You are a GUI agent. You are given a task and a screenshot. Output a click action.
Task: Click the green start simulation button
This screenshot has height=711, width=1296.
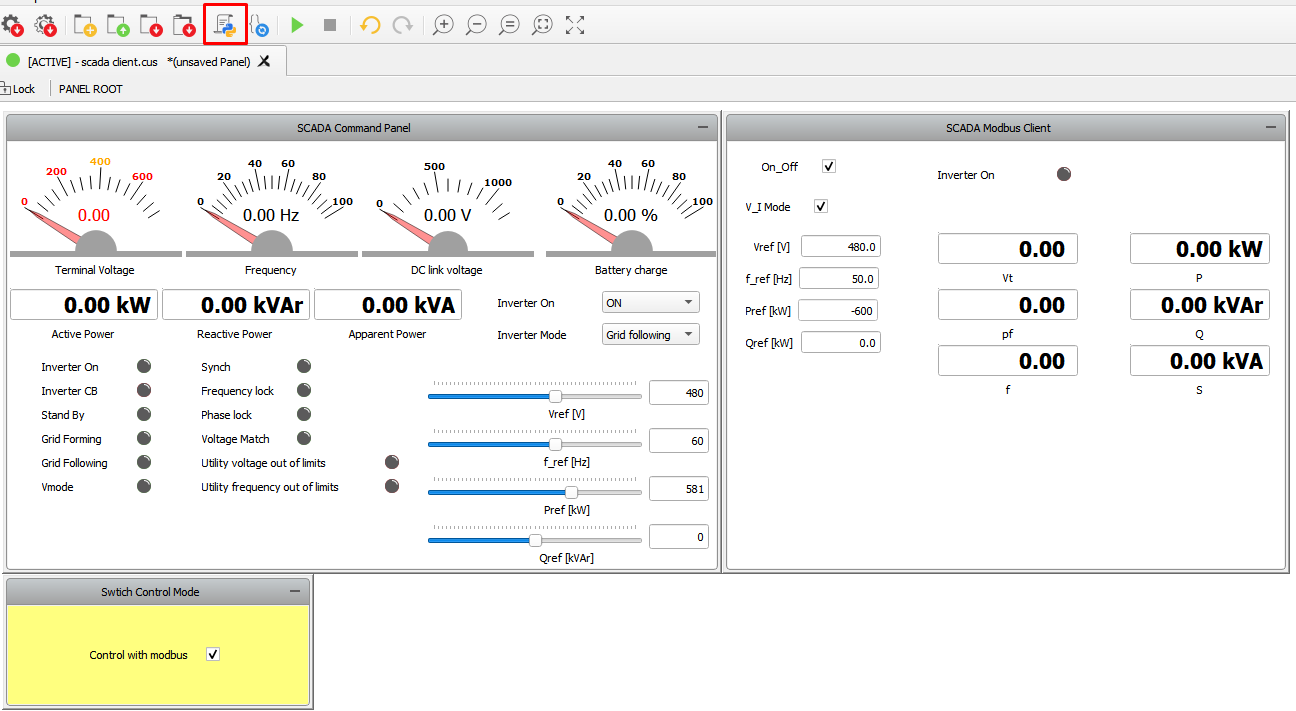point(297,25)
